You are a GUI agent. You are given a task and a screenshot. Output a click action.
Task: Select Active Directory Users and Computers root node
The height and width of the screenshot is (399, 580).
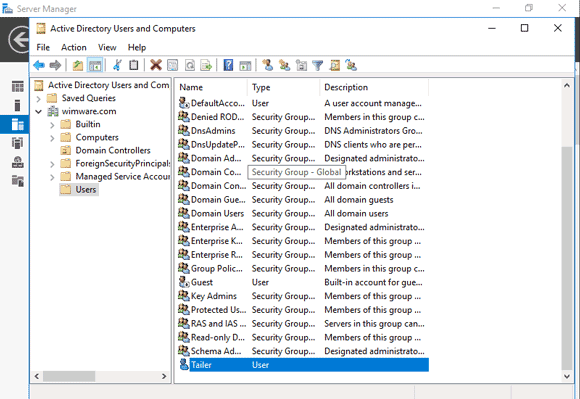[x=108, y=85]
